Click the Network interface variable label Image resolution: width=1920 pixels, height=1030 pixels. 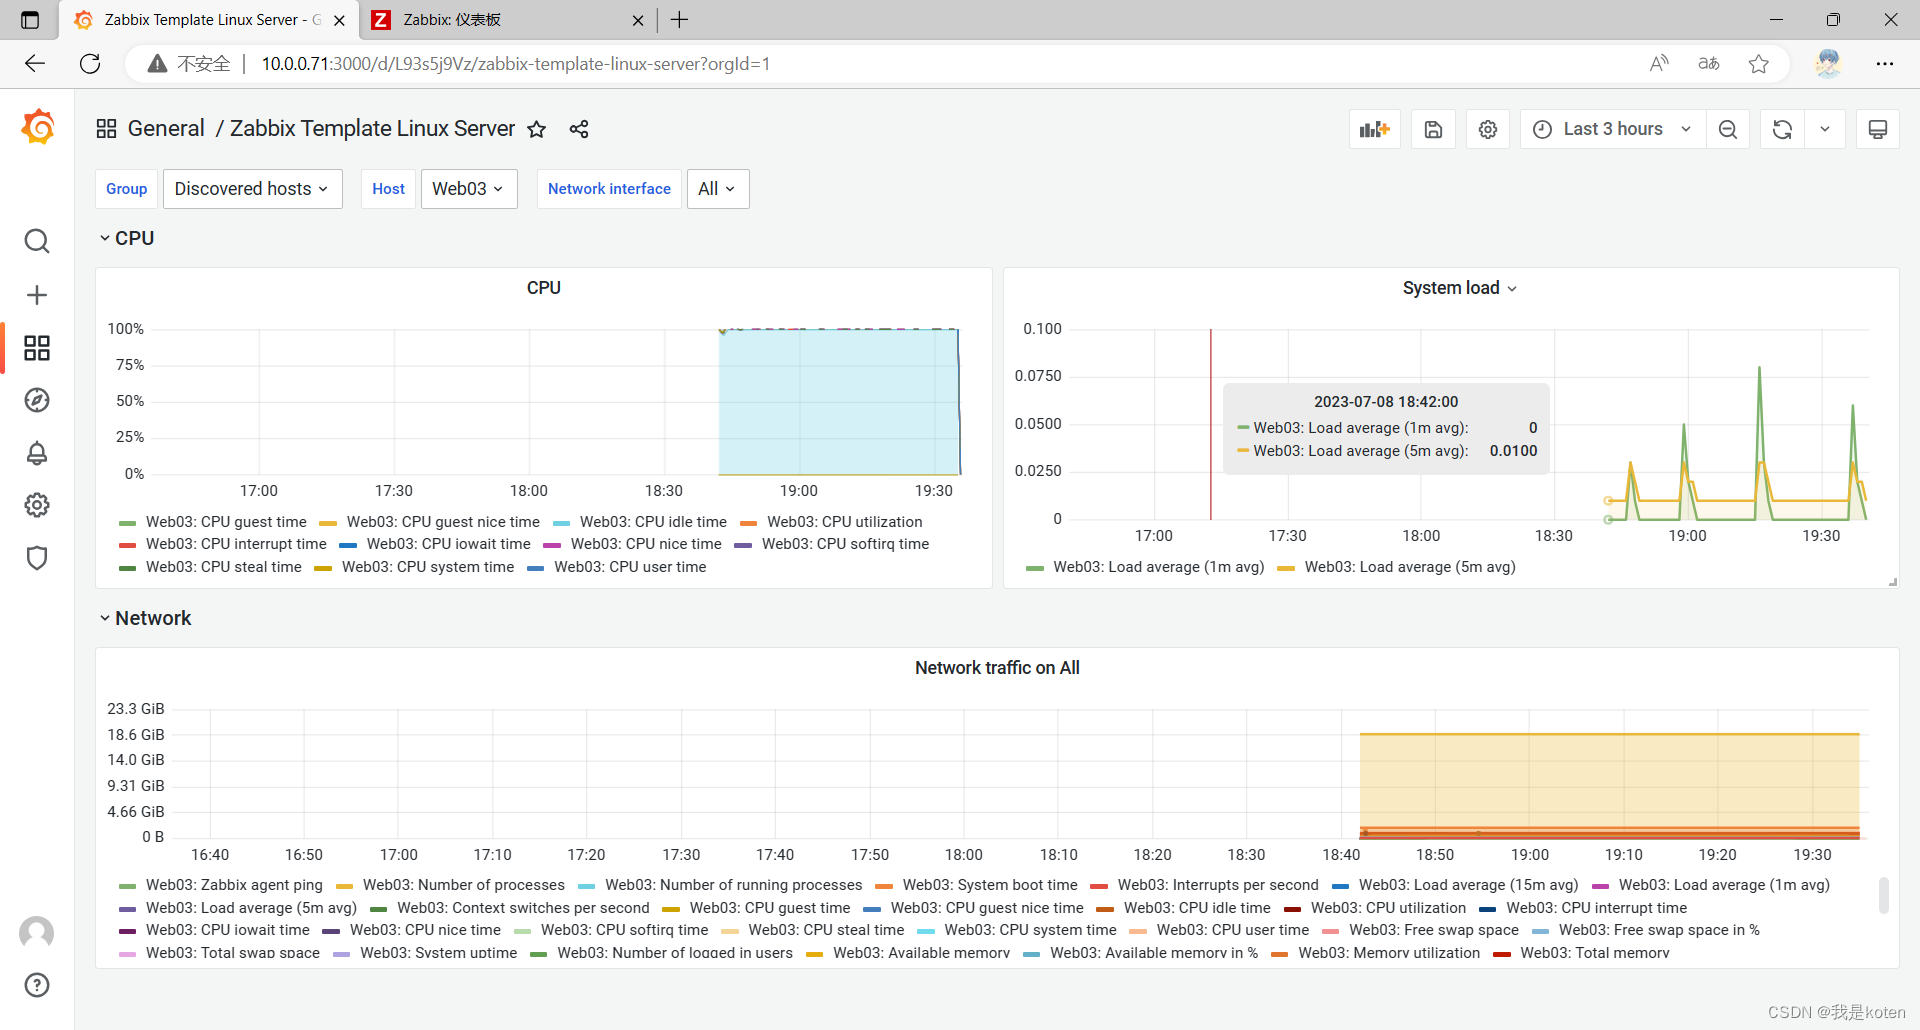pos(609,189)
